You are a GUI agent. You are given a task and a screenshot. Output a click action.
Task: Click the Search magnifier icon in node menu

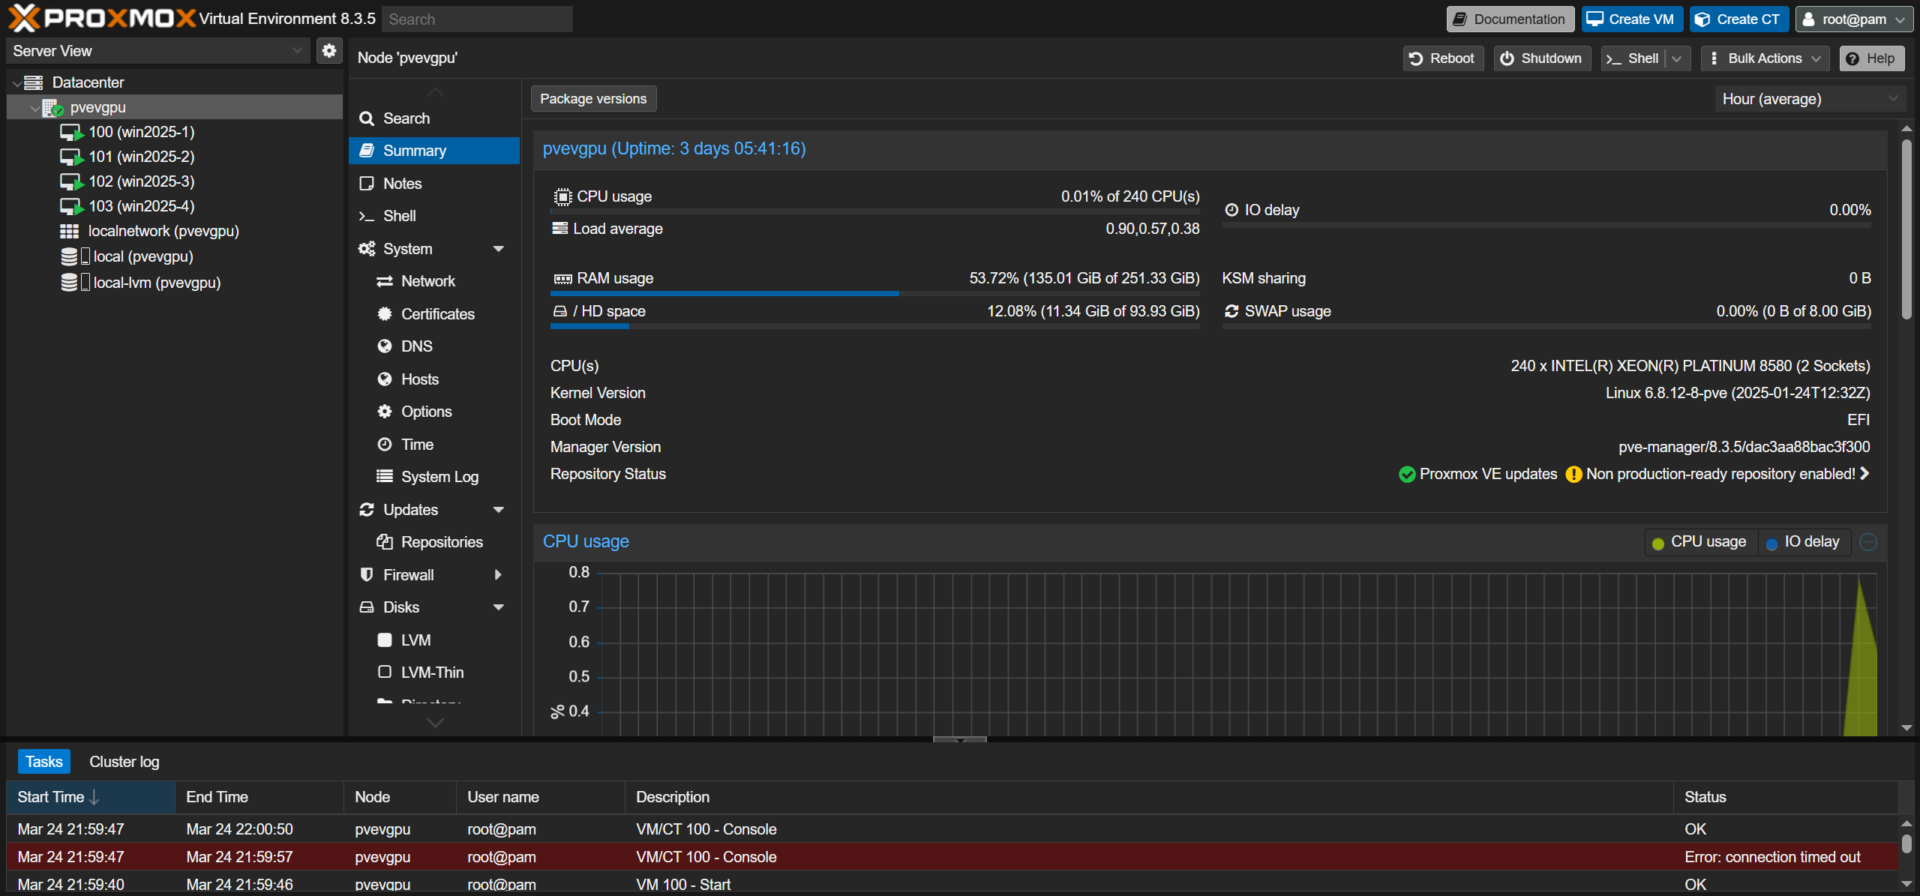(367, 118)
